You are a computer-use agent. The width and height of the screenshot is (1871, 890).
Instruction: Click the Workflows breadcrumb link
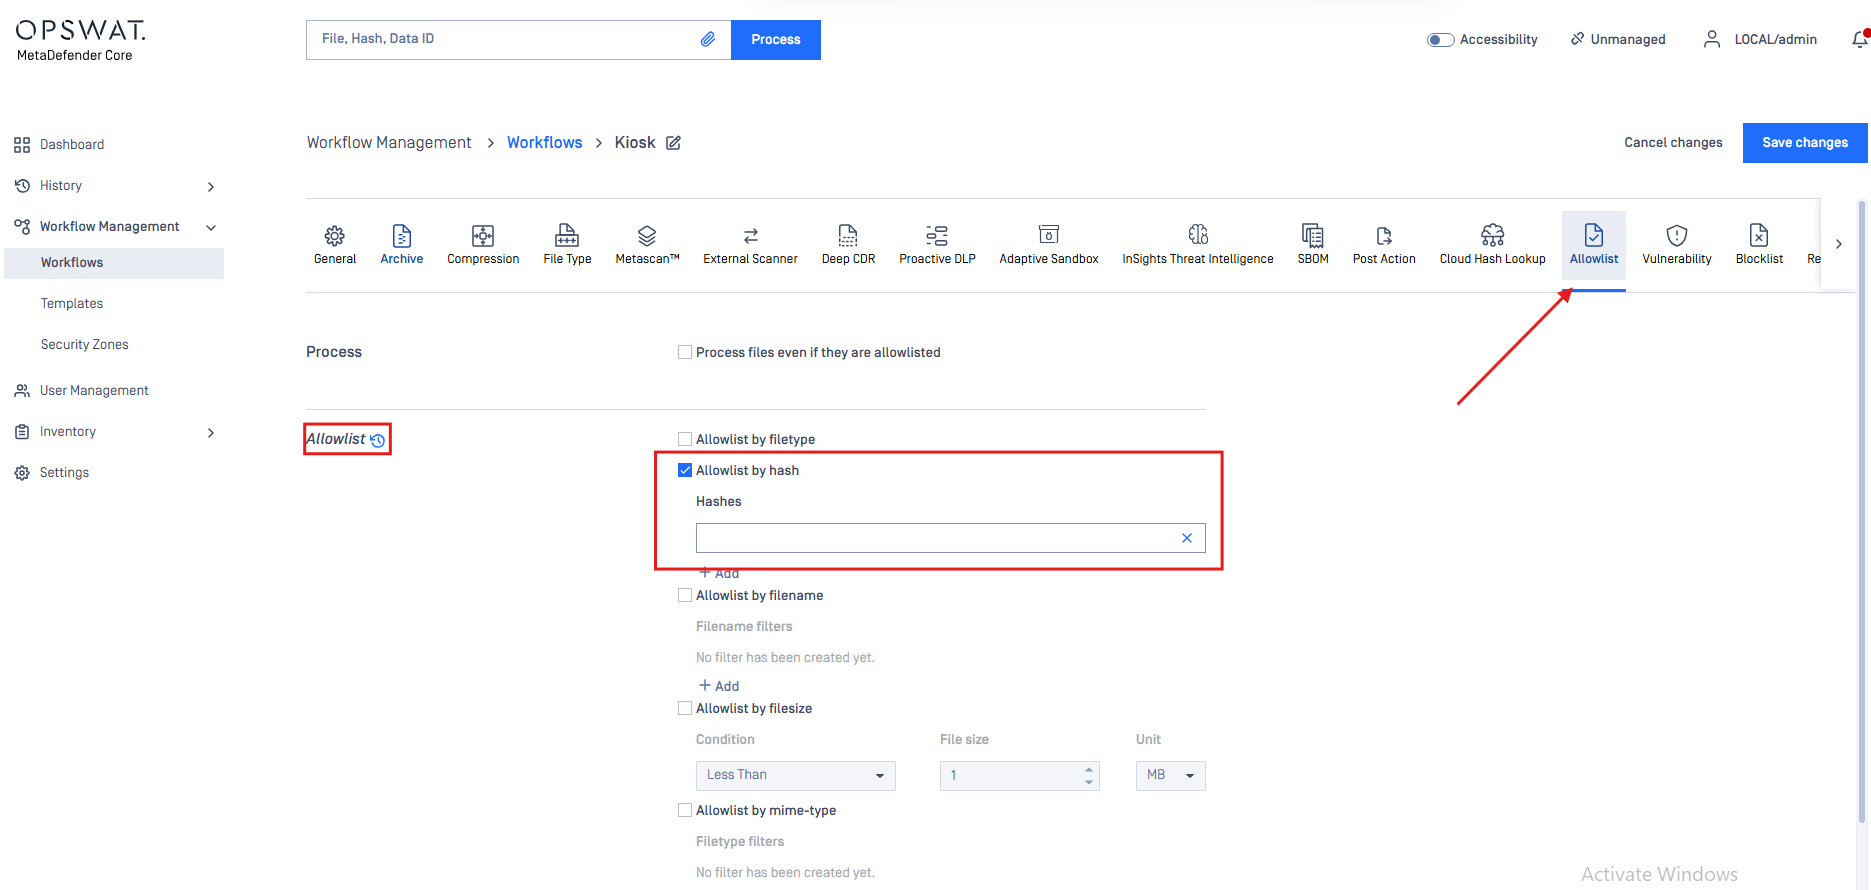pos(544,143)
